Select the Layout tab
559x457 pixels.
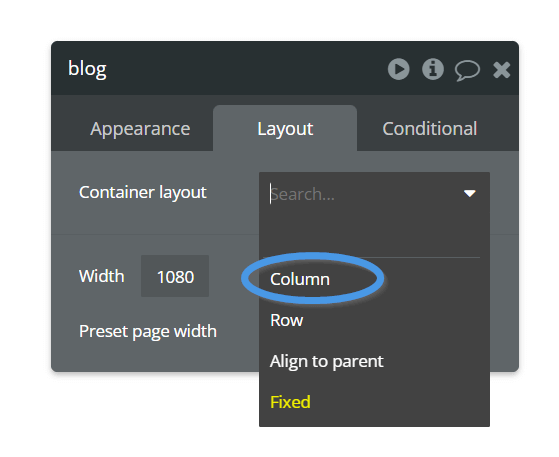click(x=285, y=128)
